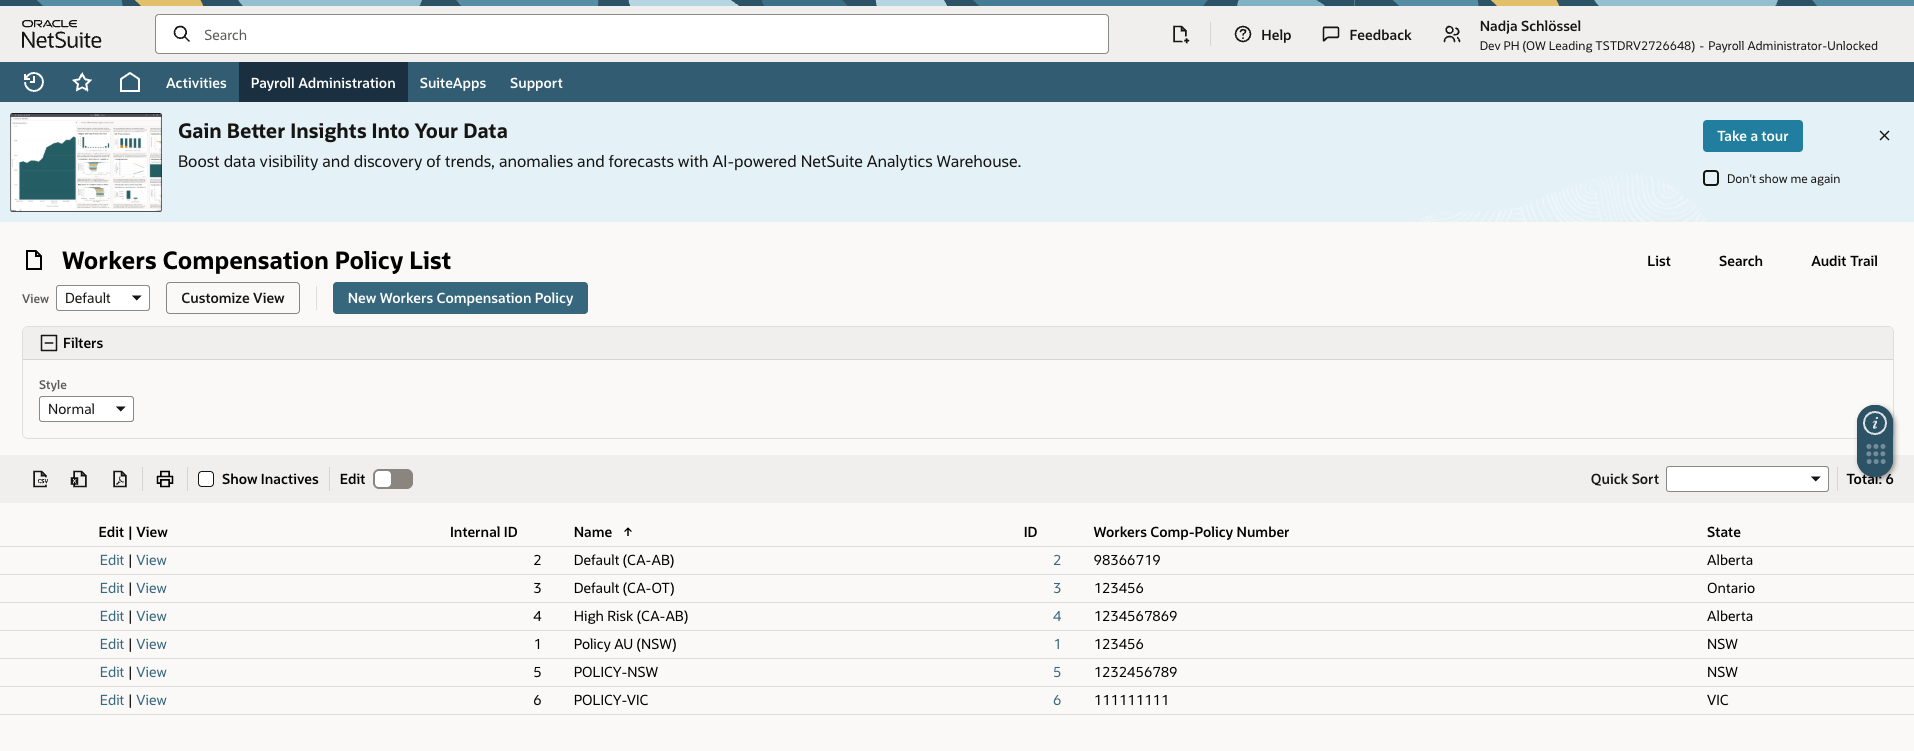Export the list as PDF

click(120, 479)
